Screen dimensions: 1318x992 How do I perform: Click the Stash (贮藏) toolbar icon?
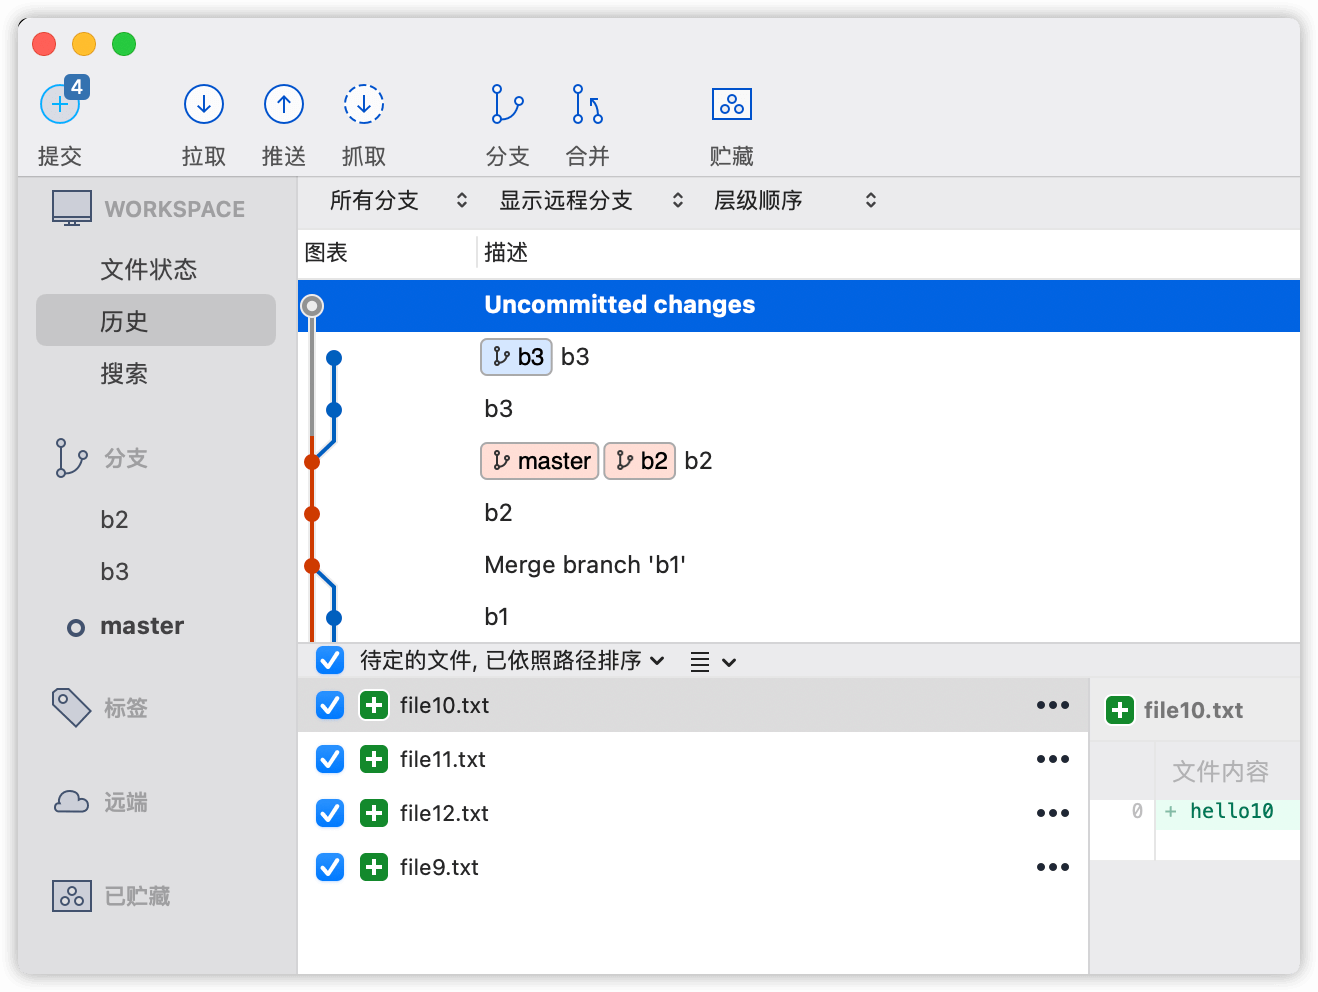731,104
